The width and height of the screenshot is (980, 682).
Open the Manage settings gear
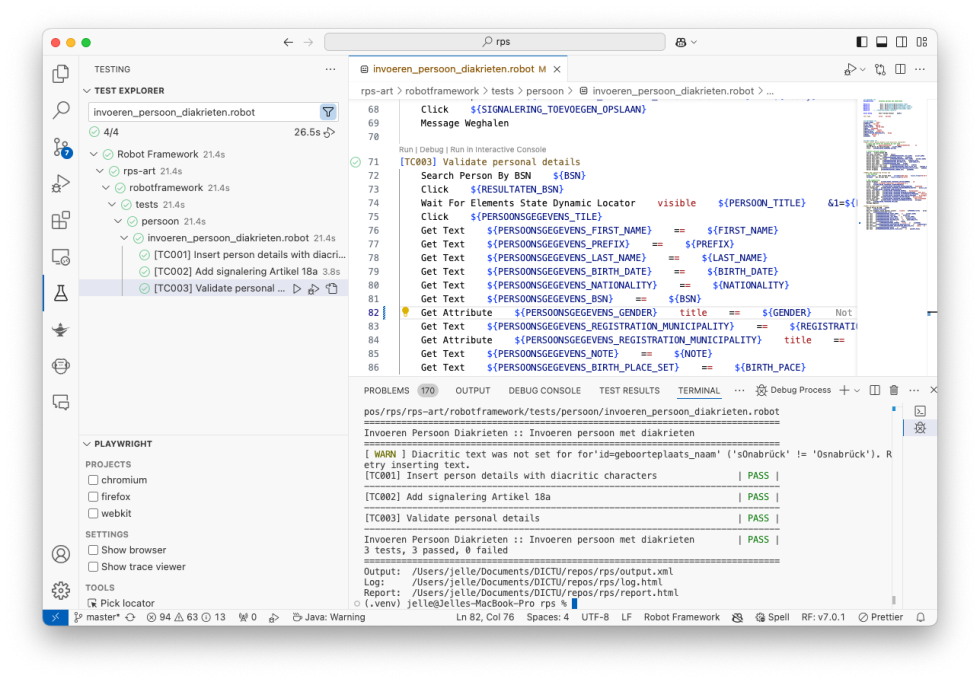(x=61, y=590)
